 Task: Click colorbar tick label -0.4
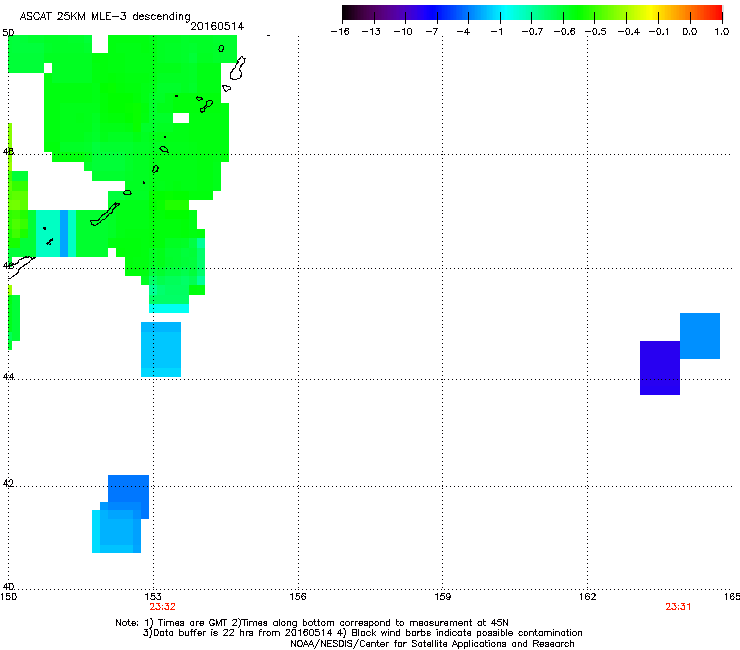tap(629, 32)
